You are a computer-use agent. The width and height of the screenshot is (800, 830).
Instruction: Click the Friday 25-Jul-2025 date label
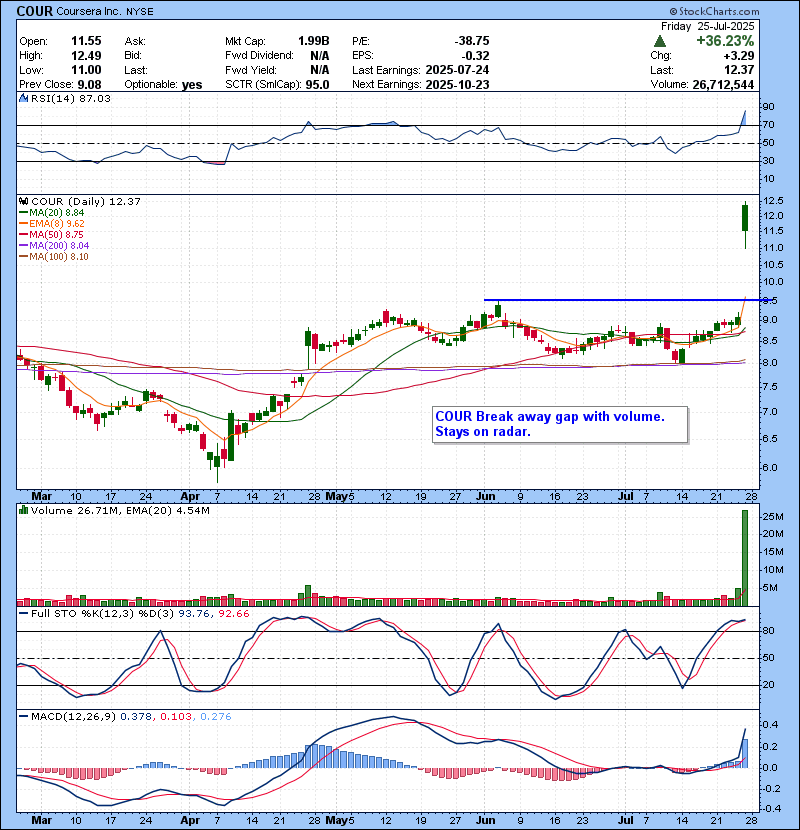707,26
